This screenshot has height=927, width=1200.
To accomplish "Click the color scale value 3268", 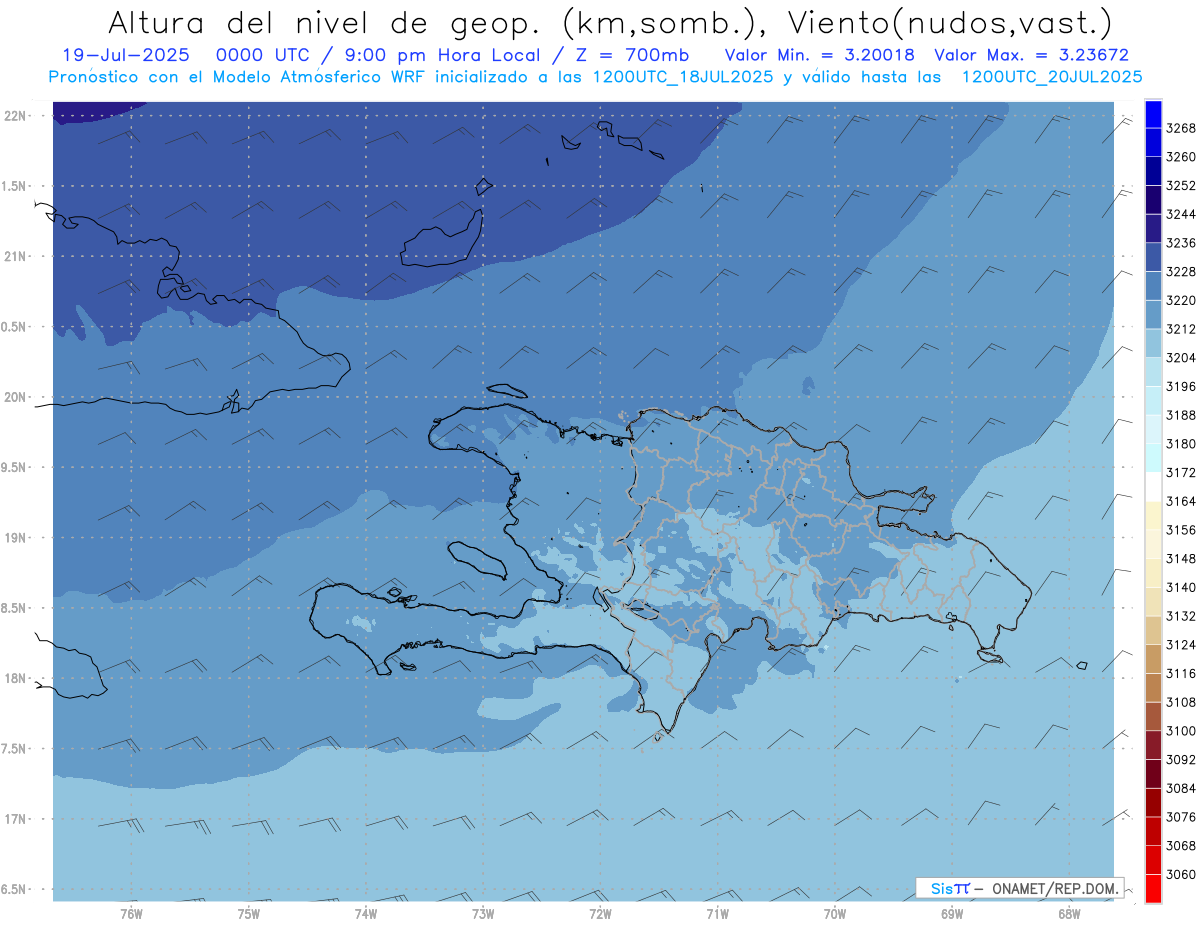I will 1181,128.
